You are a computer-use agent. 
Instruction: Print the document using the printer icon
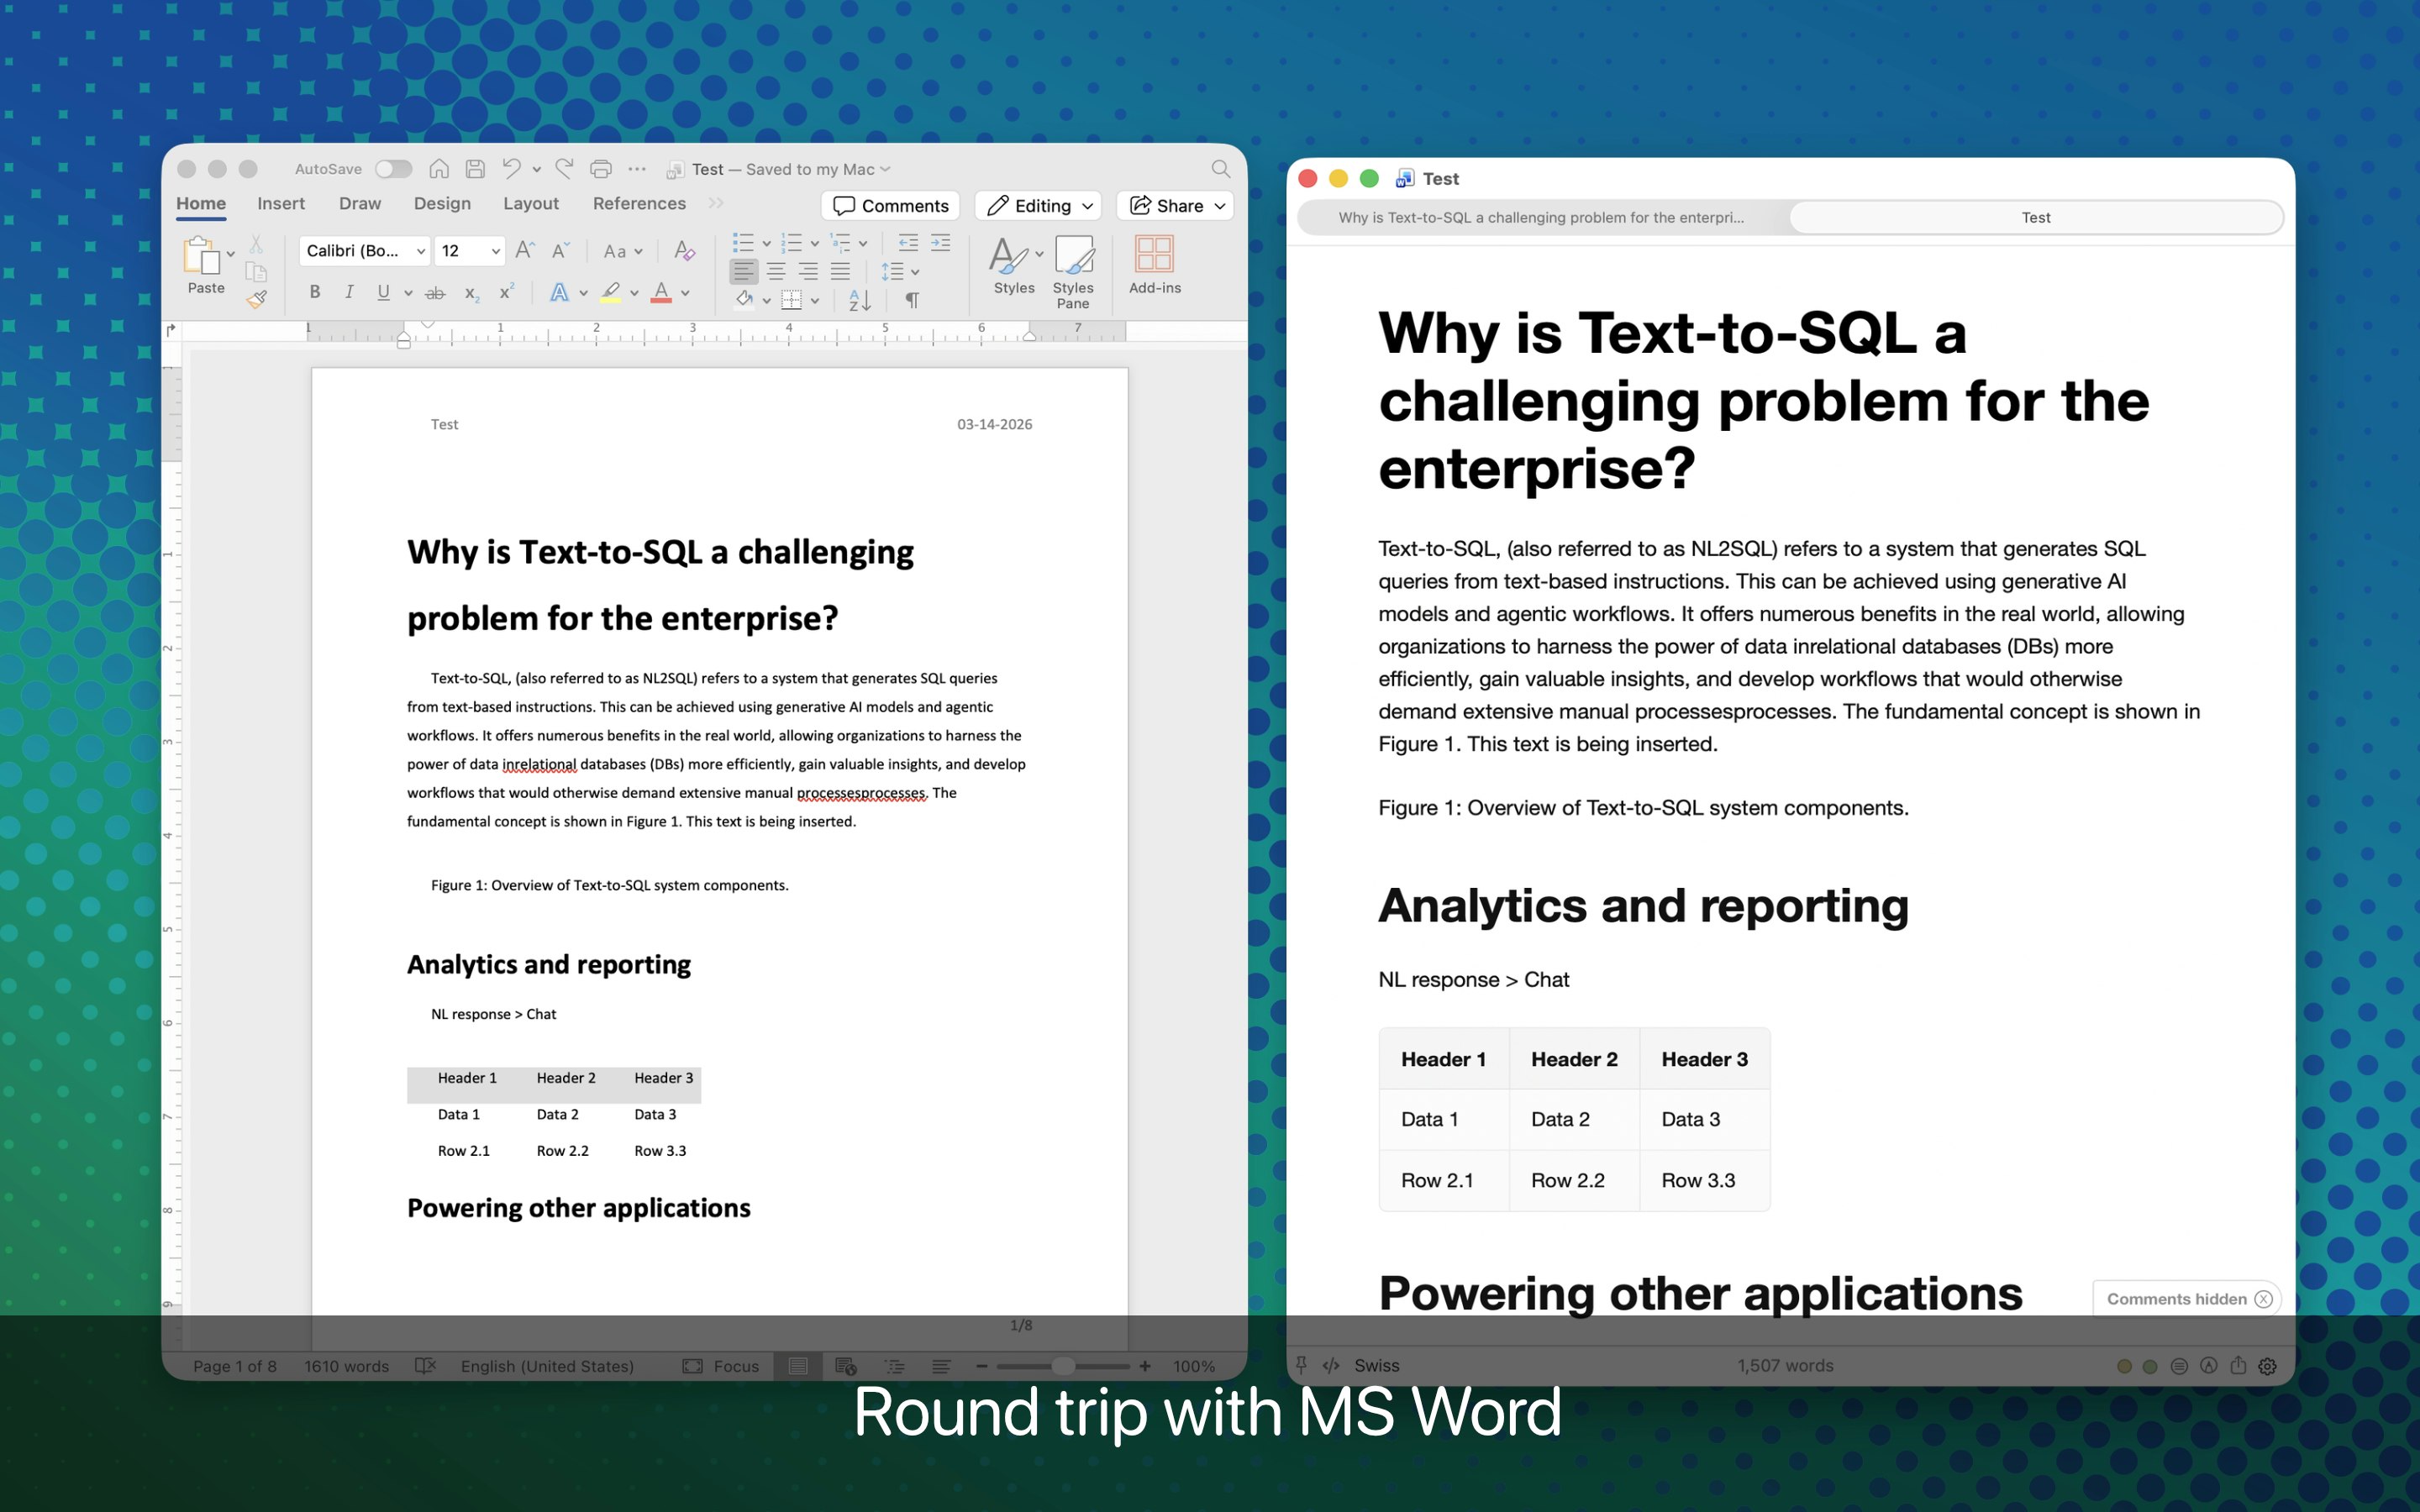(601, 169)
